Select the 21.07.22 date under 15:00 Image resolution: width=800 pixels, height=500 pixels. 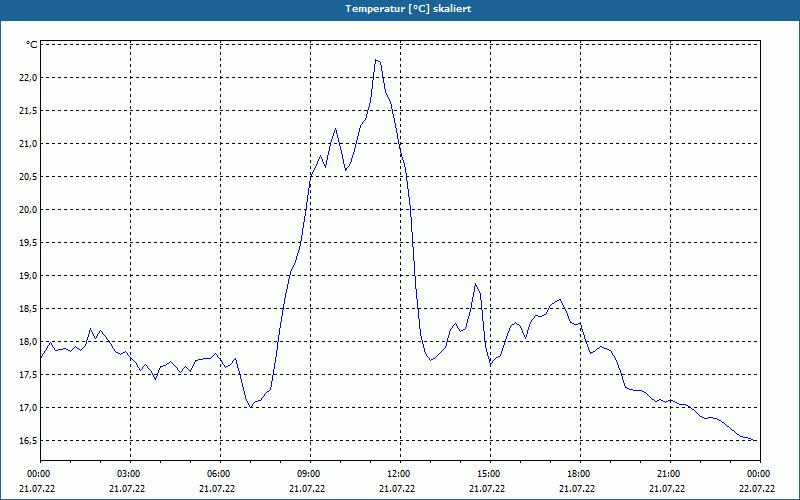487,489
